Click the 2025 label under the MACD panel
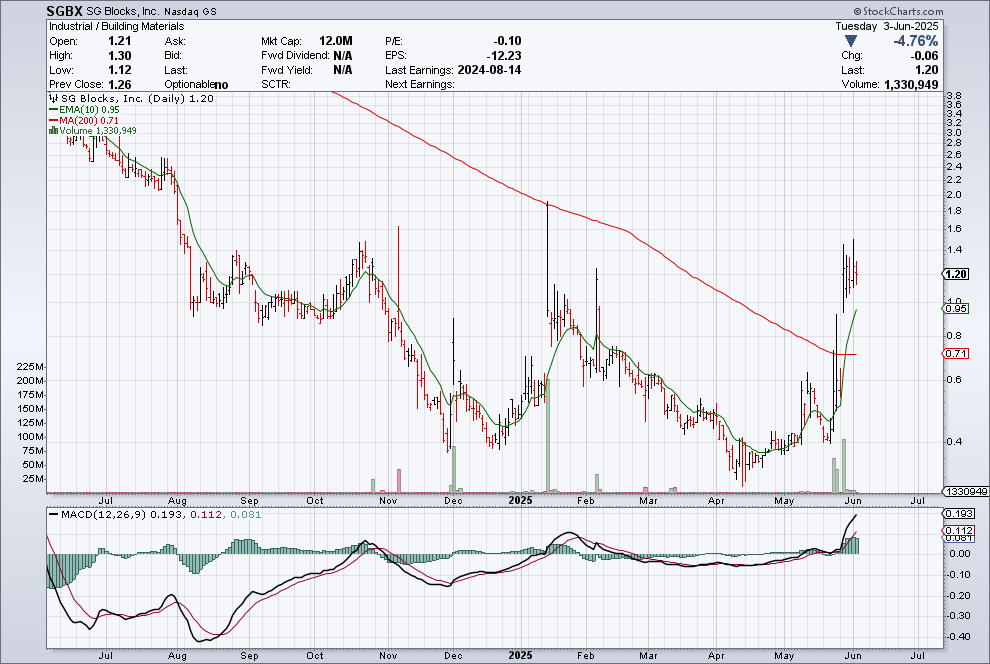Screen dimensions: 990x664 pos(520,655)
